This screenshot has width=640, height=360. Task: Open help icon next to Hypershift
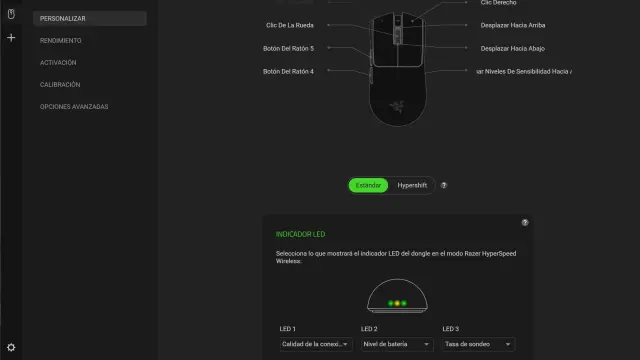coord(444,185)
